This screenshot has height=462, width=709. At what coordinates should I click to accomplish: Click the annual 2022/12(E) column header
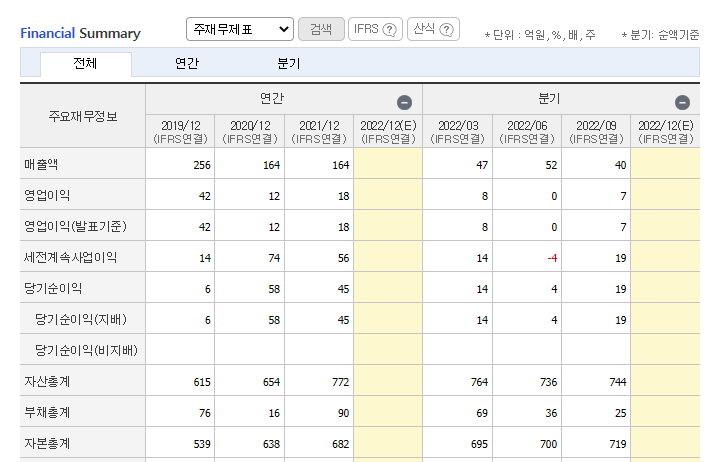click(x=388, y=132)
